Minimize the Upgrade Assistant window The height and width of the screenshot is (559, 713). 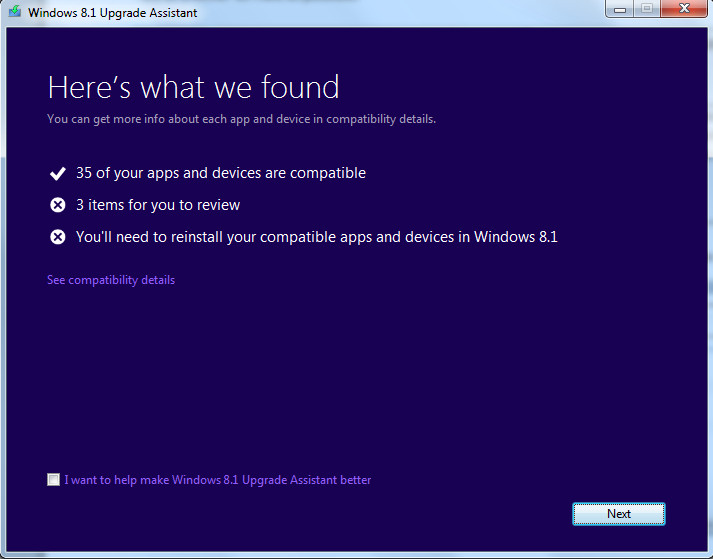point(620,9)
